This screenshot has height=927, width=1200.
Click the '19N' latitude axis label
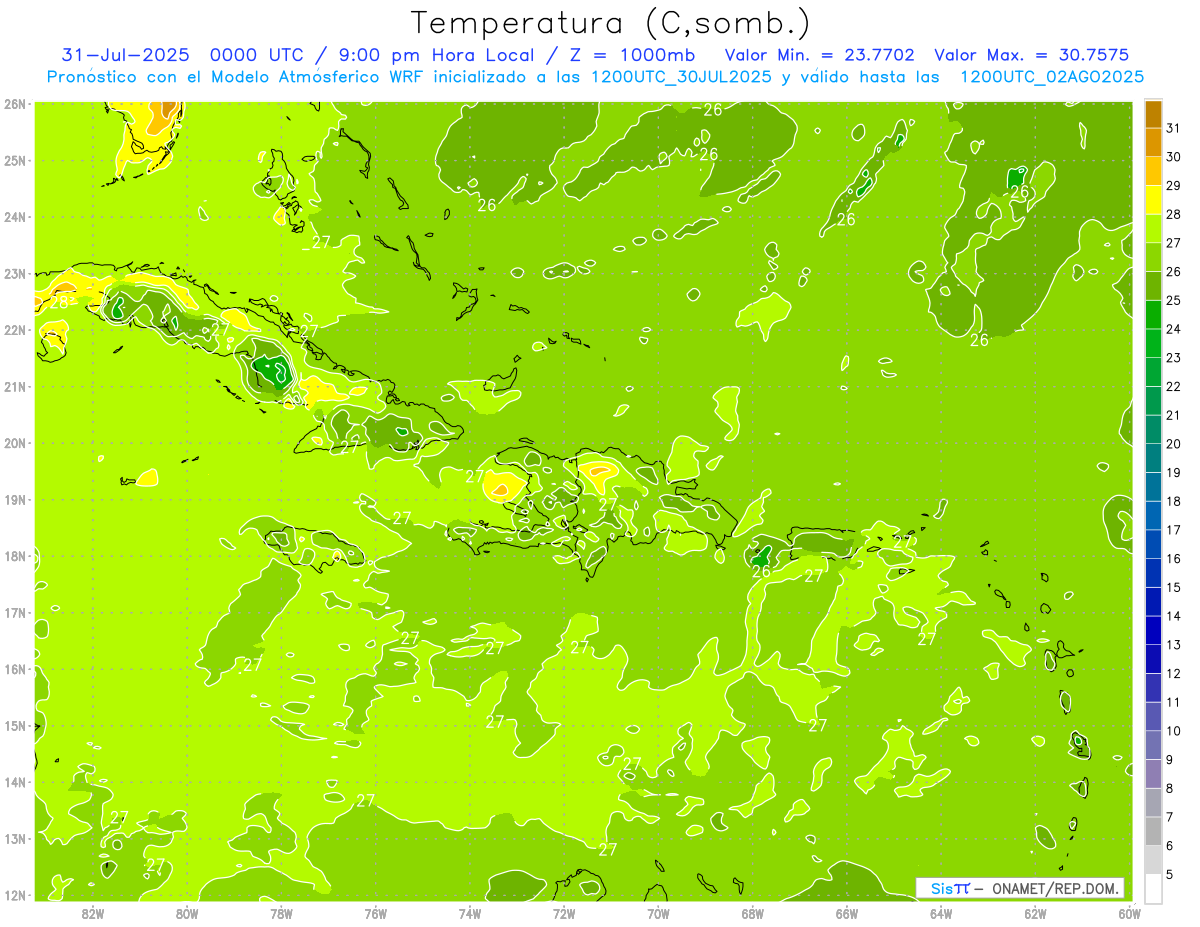click(14, 500)
